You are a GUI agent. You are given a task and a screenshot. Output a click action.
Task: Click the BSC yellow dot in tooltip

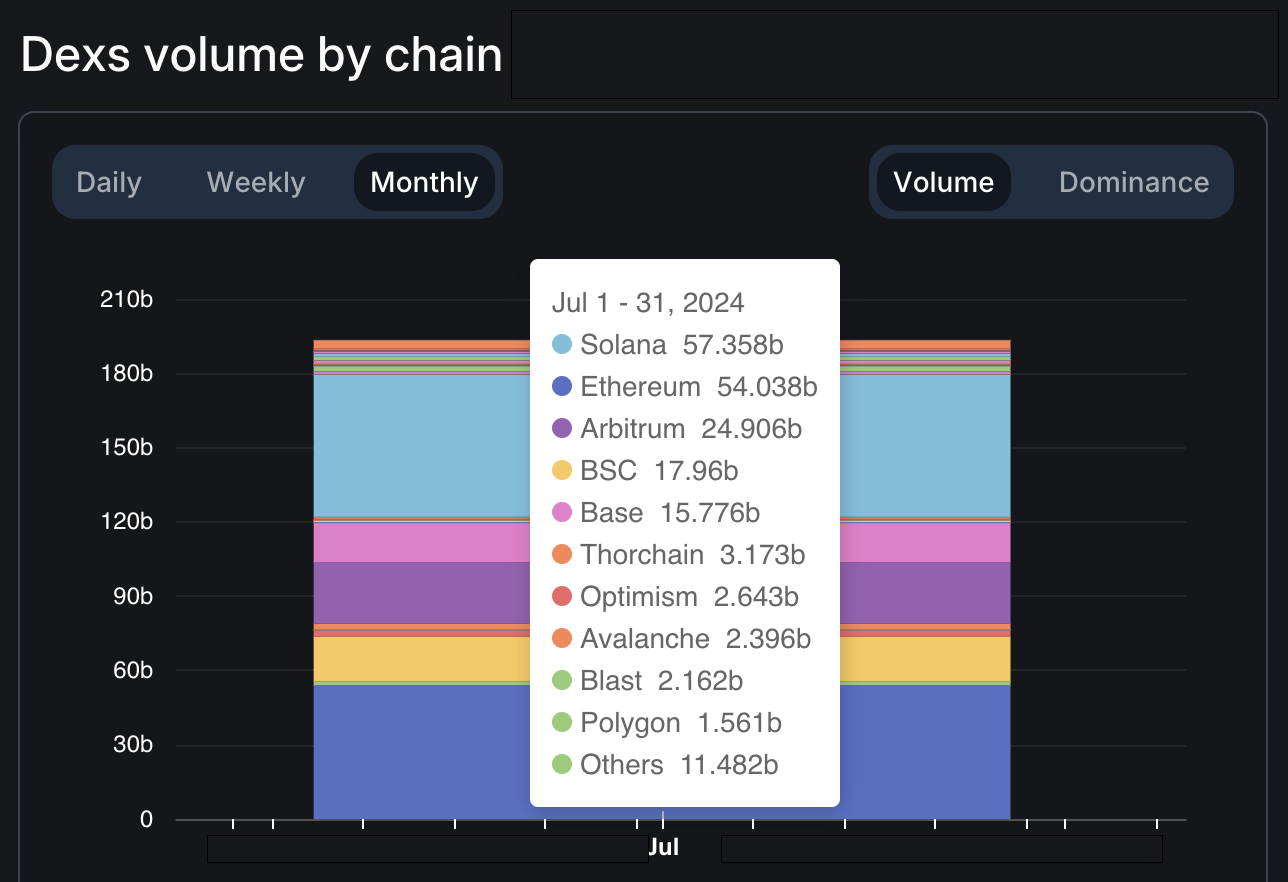562,471
